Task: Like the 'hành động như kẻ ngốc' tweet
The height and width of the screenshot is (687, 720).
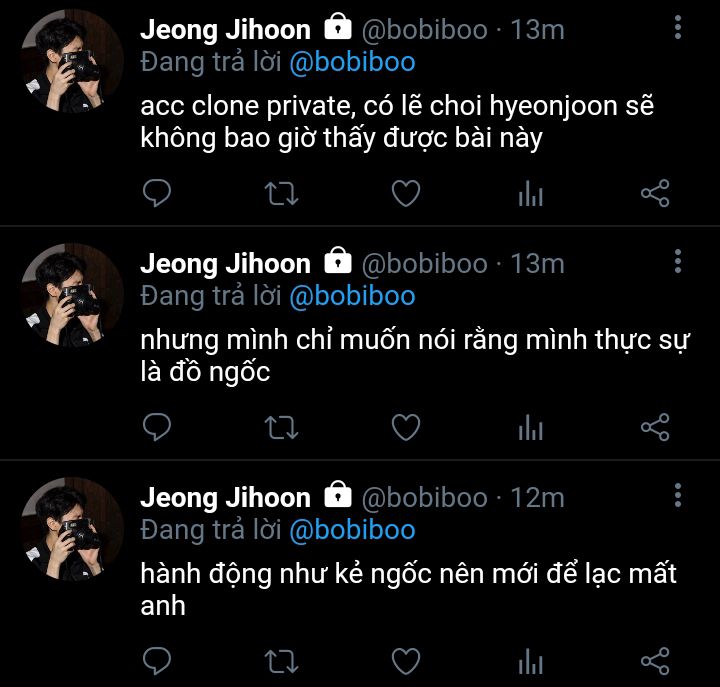Action: pos(406,661)
